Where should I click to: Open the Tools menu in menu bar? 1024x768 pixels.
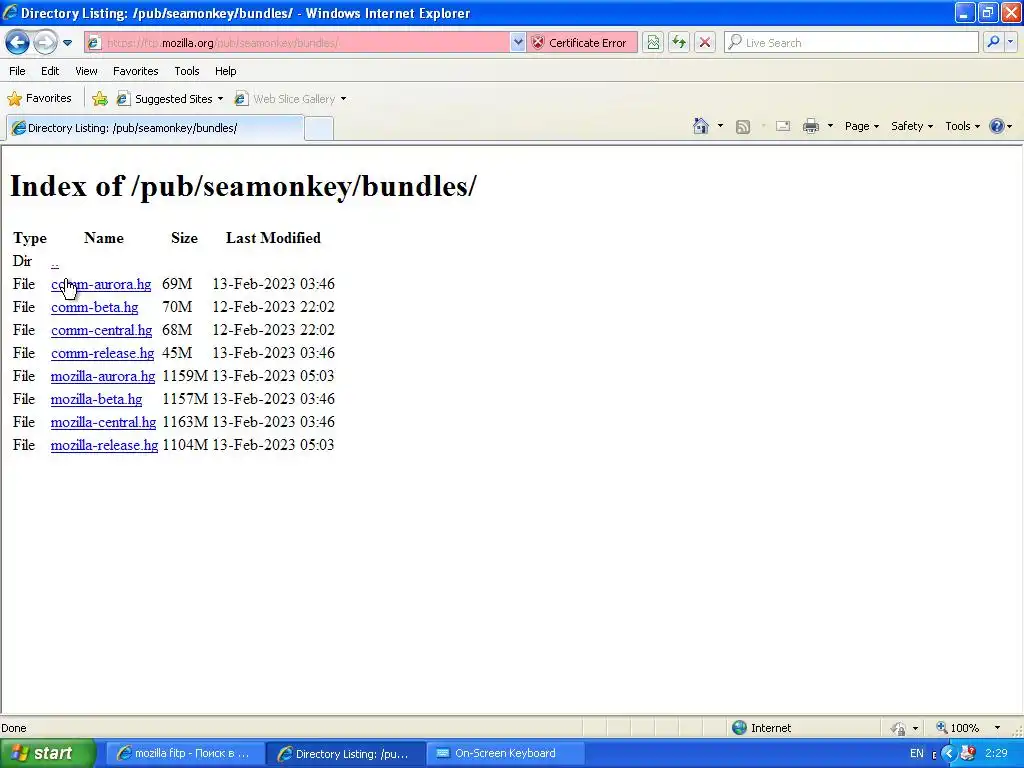pos(187,71)
